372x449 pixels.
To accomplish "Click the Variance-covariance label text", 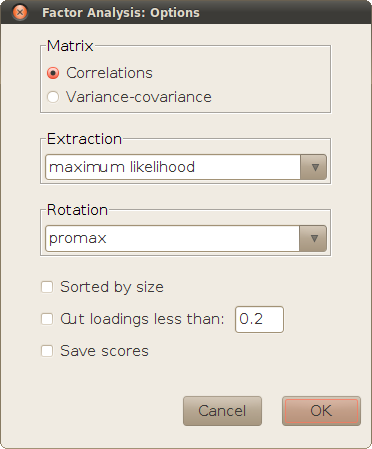I will point(139,97).
